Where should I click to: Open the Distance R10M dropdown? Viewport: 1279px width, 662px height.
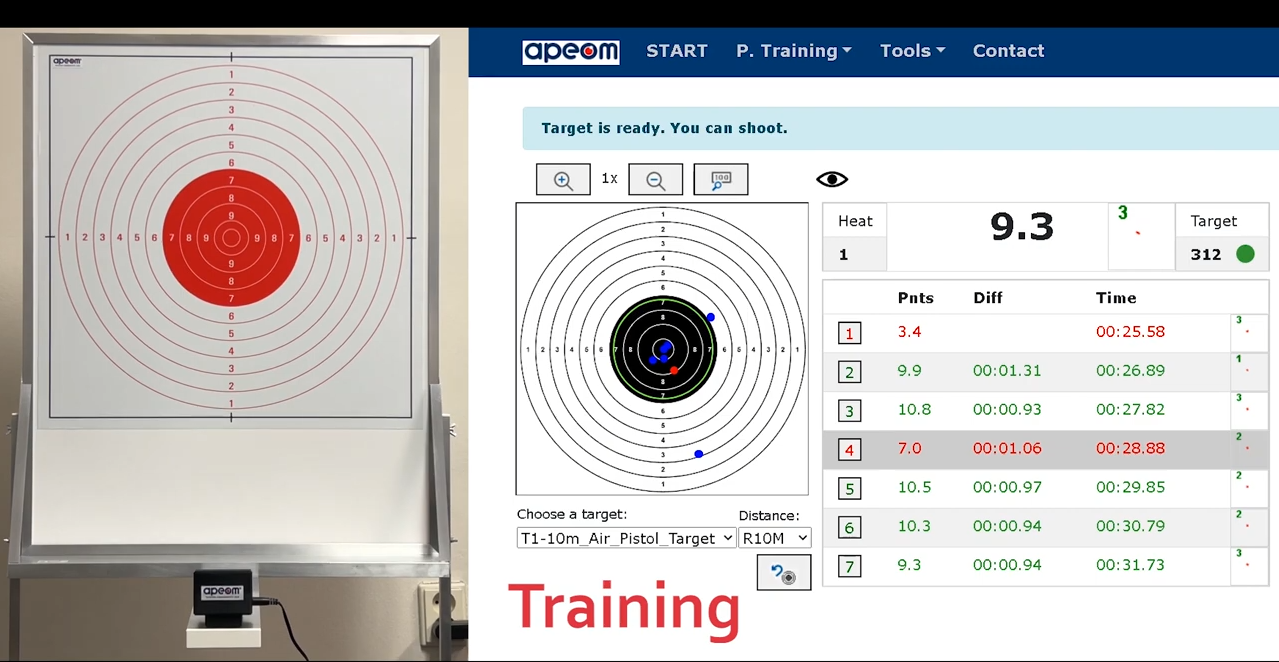coord(774,538)
